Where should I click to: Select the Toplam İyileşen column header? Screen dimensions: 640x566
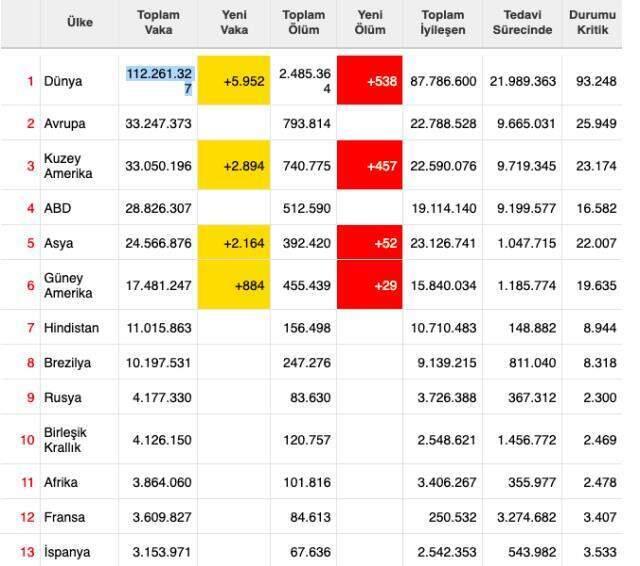(443, 22)
